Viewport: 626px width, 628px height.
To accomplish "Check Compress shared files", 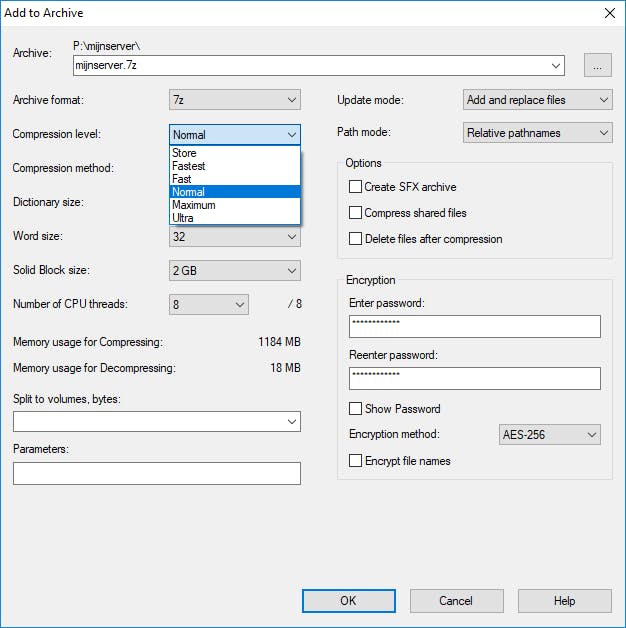I will tap(355, 213).
